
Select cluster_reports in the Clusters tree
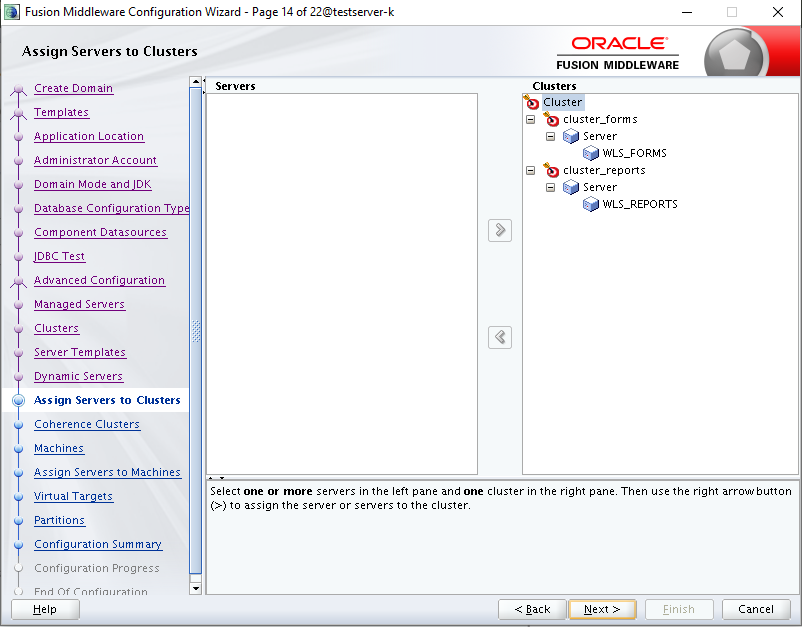(x=604, y=170)
